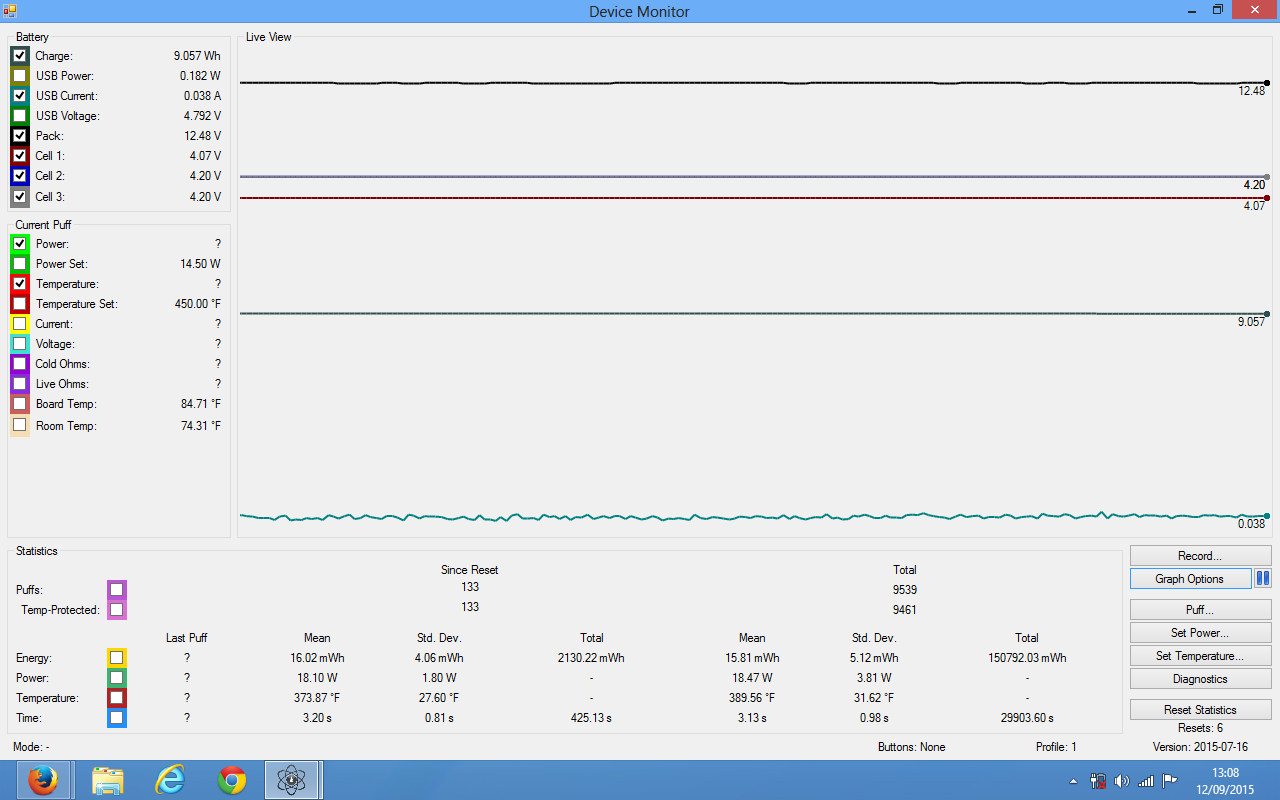Click the clock in system tray
The image size is (1280, 800).
click(x=1225, y=781)
